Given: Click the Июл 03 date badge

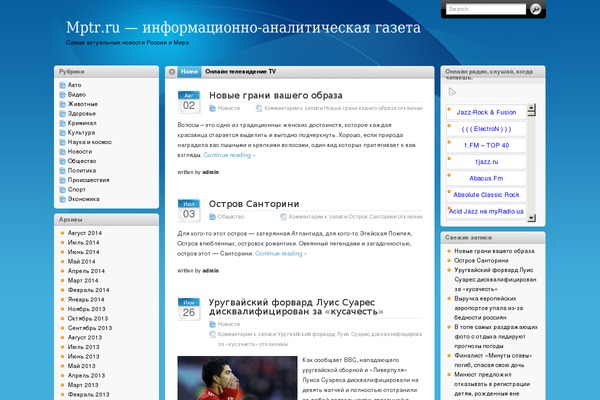Looking at the screenshot, I should pyautogui.click(x=189, y=211).
